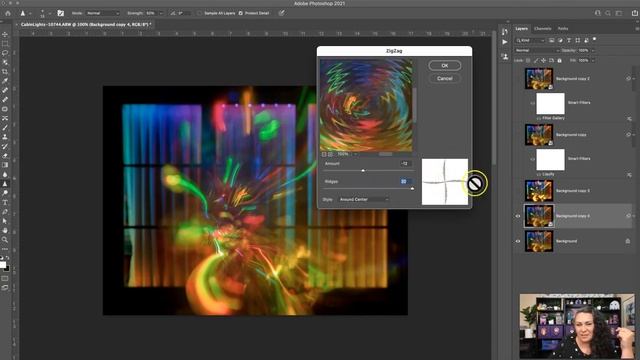Open the brush preset picker arrow
This screenshot has height=360, width=640.
tap(50, 13)
